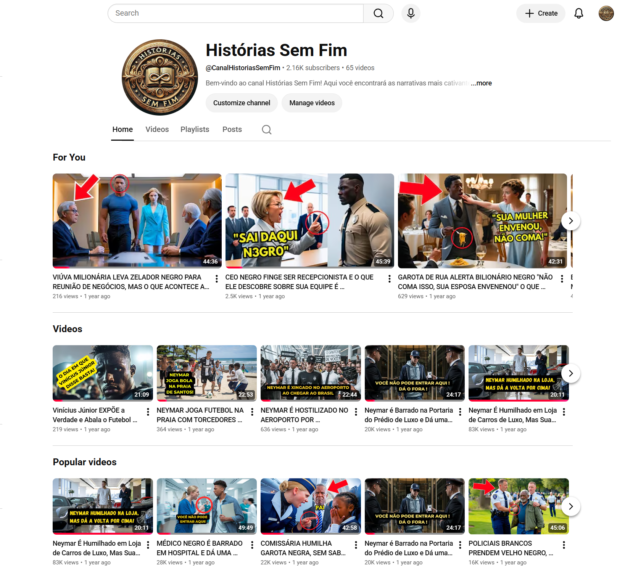The width and height of the screenshot is (625, 585).
Task: Click the 65 videos count text
Action: click(360, 68)
